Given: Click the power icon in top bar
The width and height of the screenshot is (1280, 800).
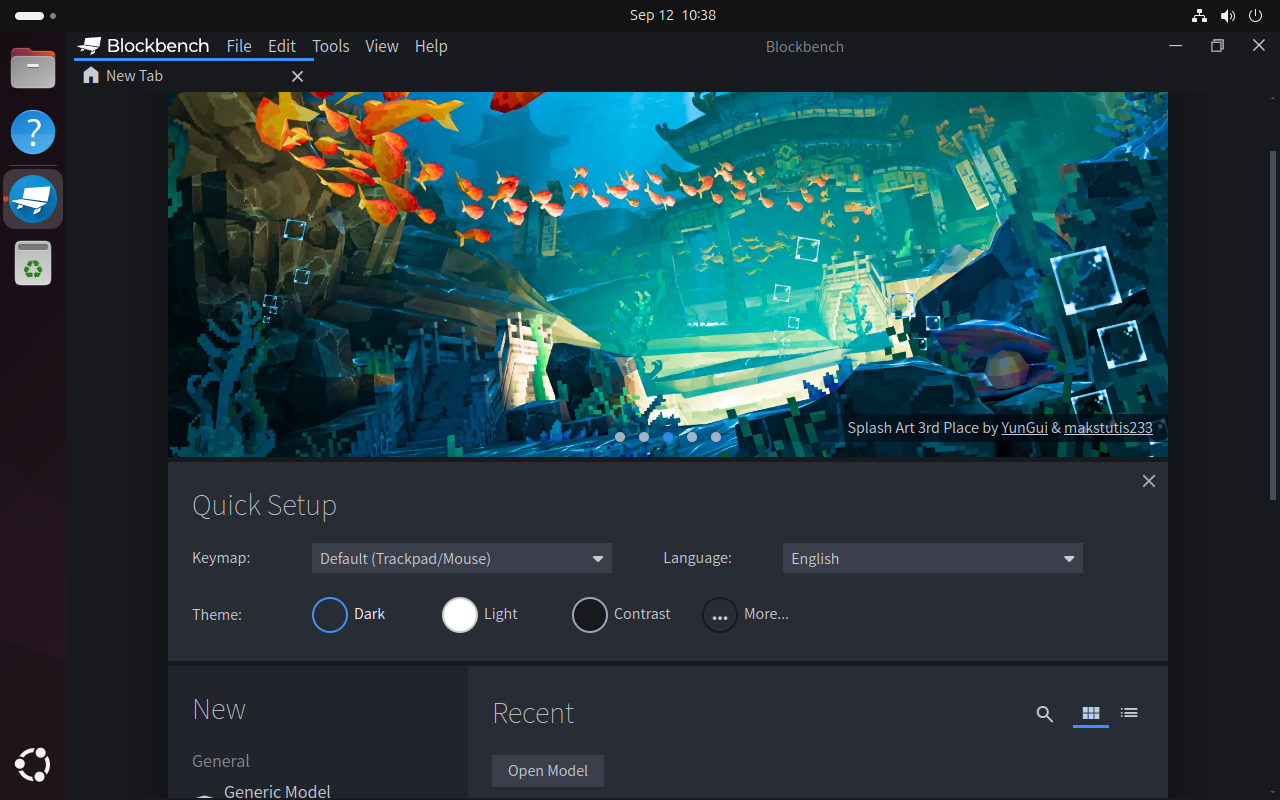Looking at the screenshot, I should [x=1256, y=15].
